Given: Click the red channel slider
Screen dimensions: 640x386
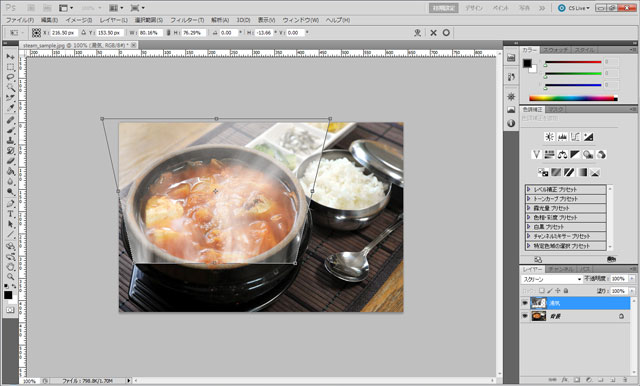Looking at the screenshot, I should (x=573, y=62).
